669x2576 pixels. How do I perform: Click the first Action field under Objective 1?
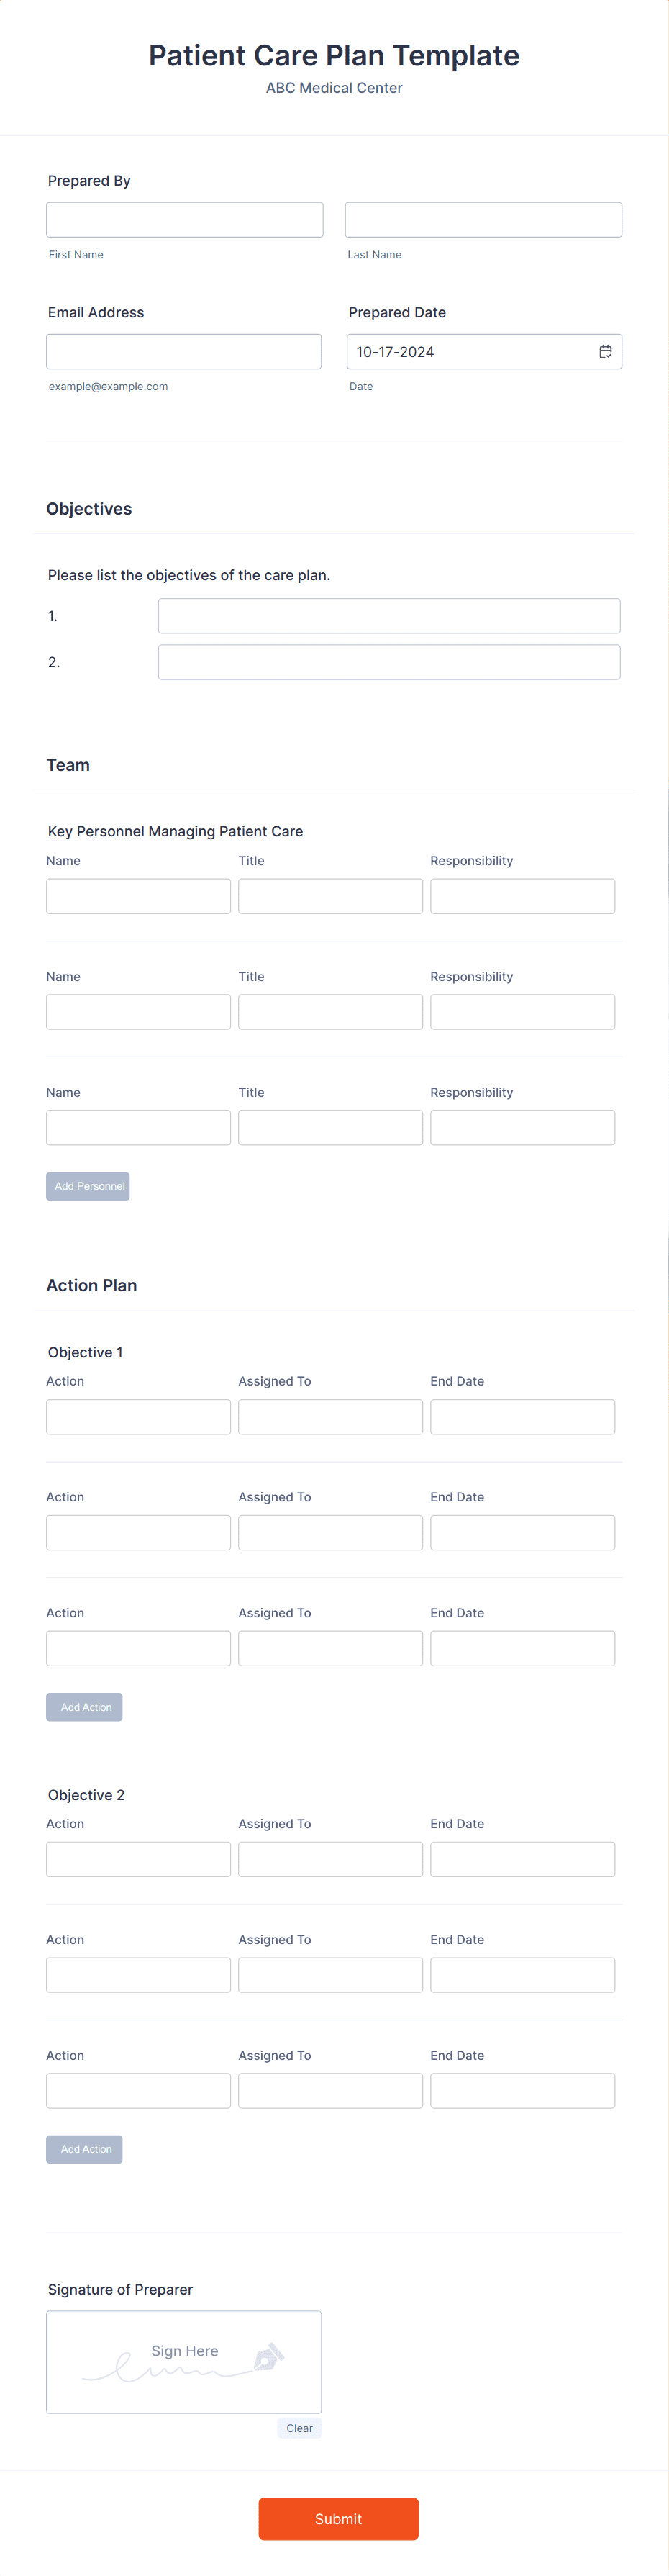point(138,1417)
